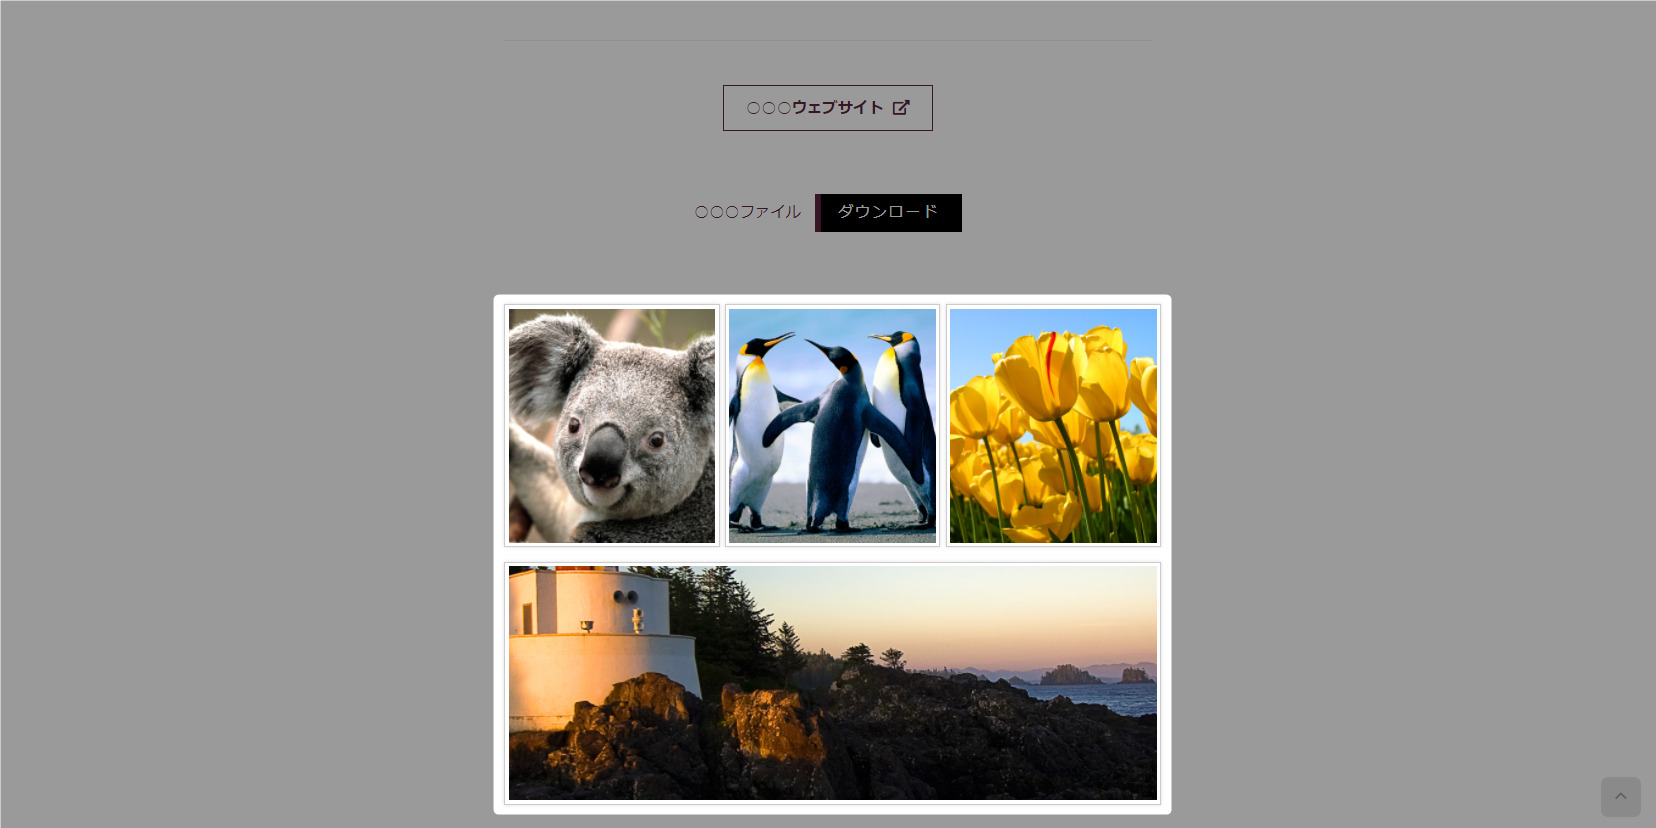Click the ウェブサイト text inside the outlined button
Screen dimensions: 1656x828
click(x=837, y=108)
